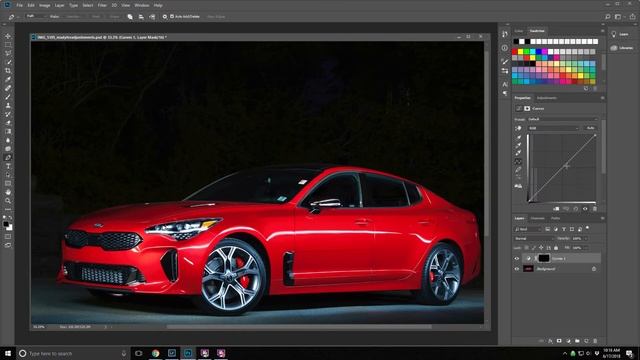This screenshot has height=360, width=640.
Task: Create new group folder in Layers panel
Action: click(577, 341)
